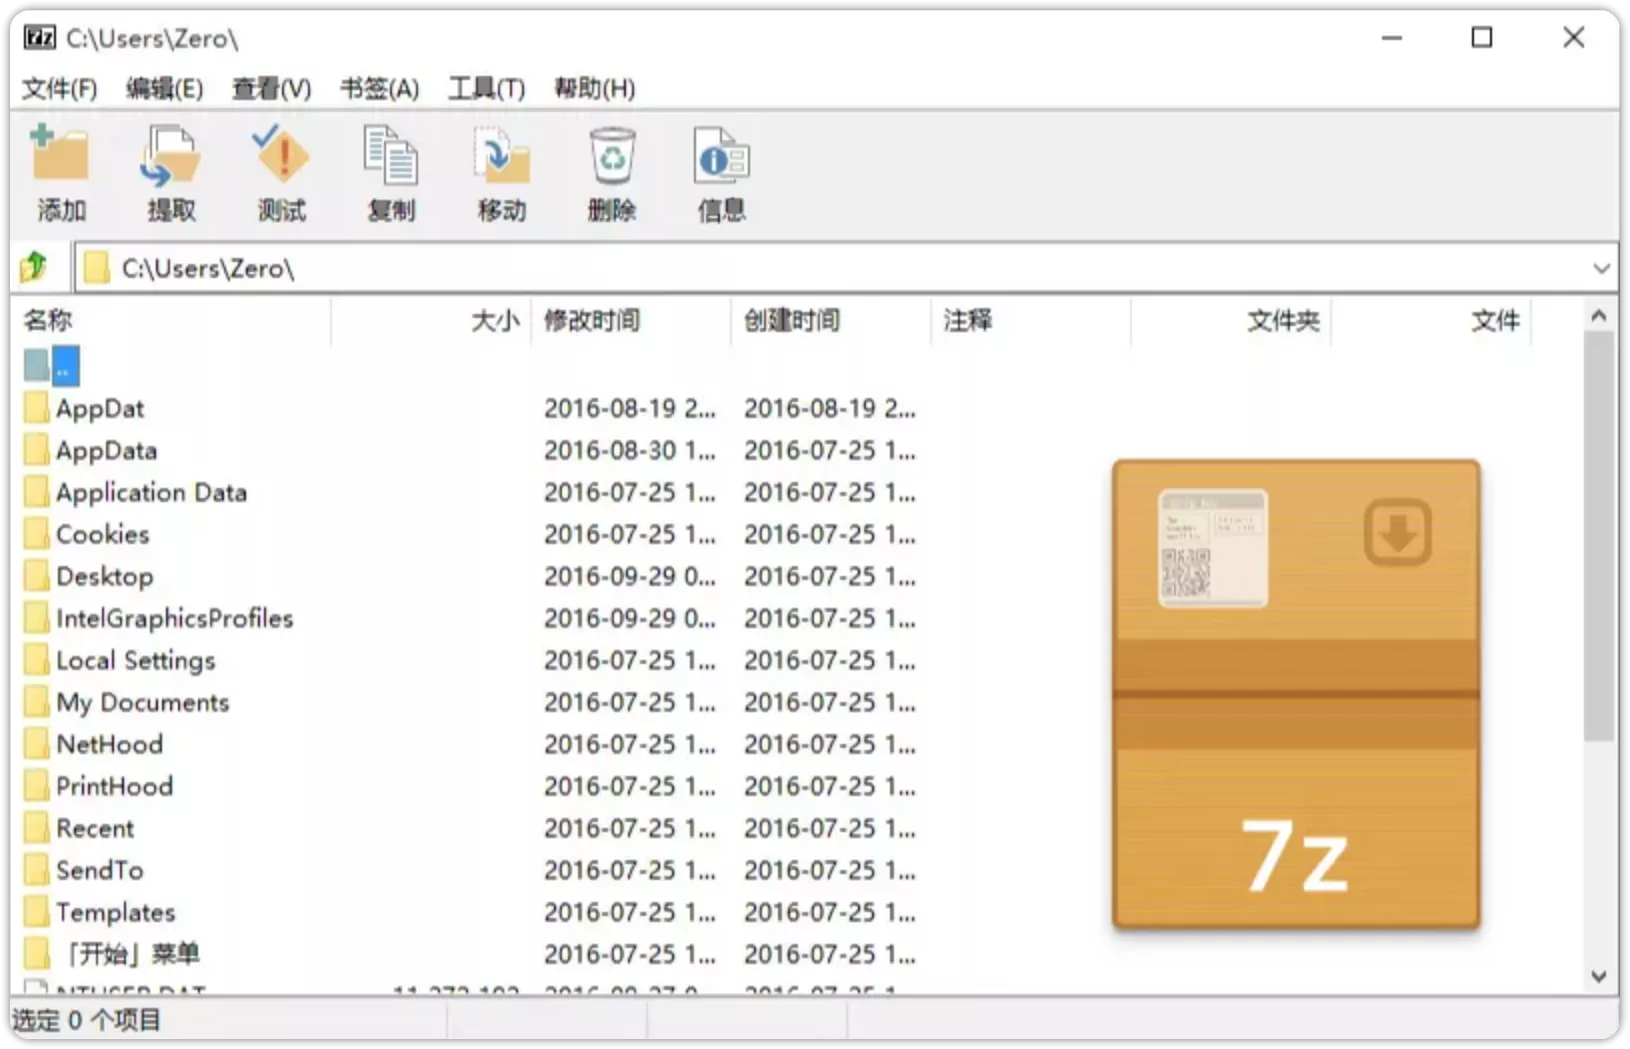Viewport: 1630px width, 1049px height.
Task: Click the folder icon of NetHood
Action: tap(36, 744)
